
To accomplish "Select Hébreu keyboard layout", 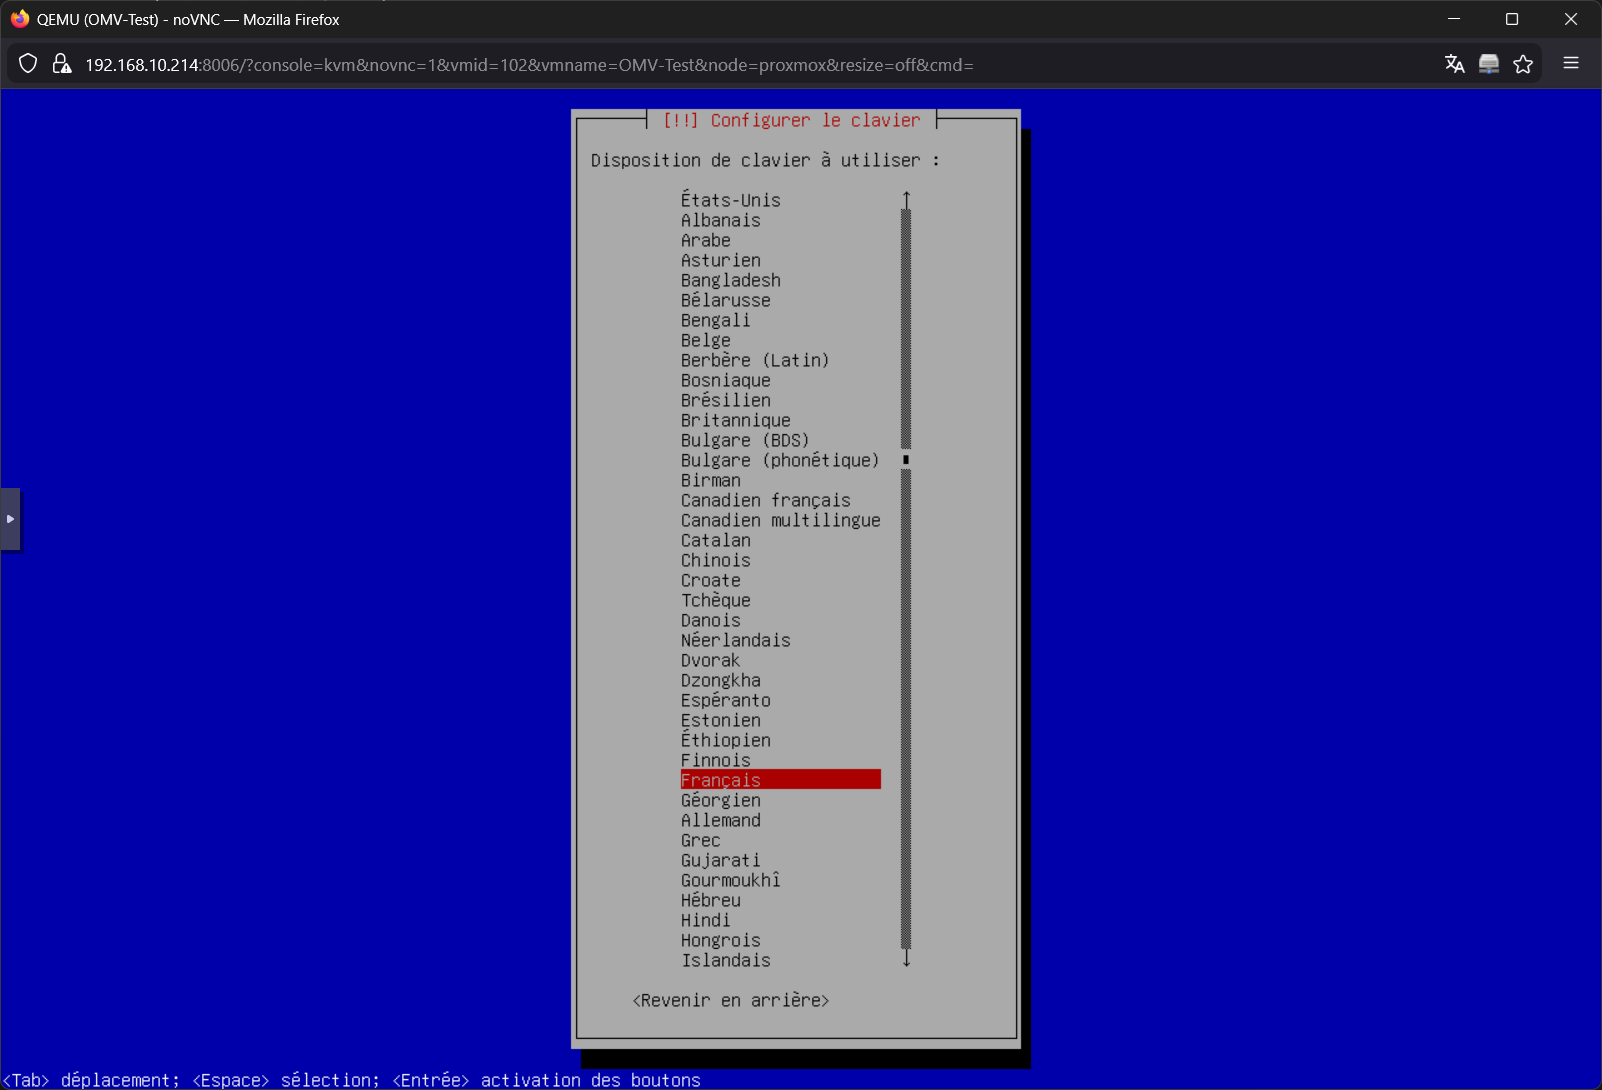I will pos(711,900).
